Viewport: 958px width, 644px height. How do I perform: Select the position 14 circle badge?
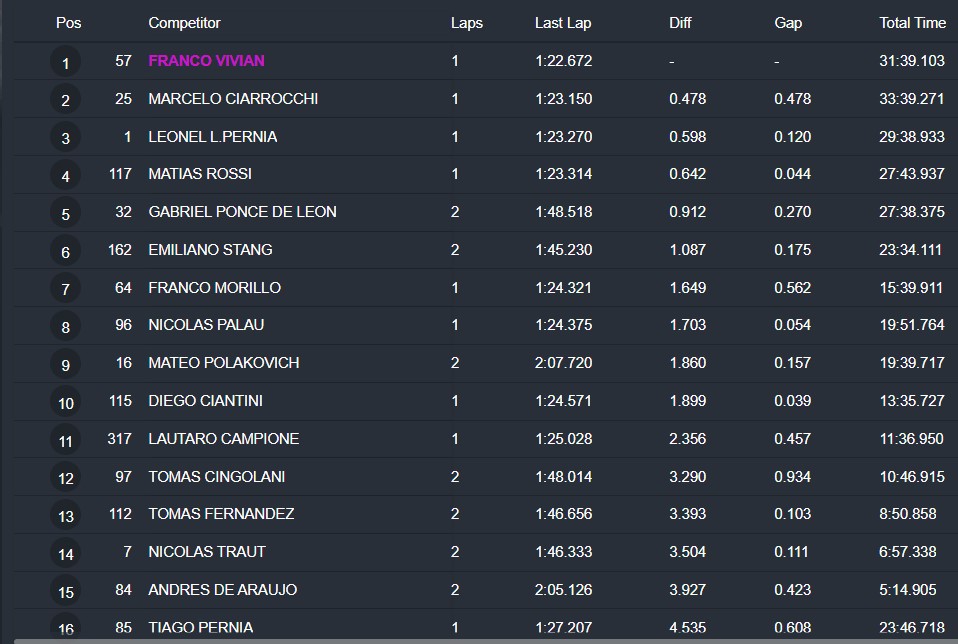click(x=66, y=553)
